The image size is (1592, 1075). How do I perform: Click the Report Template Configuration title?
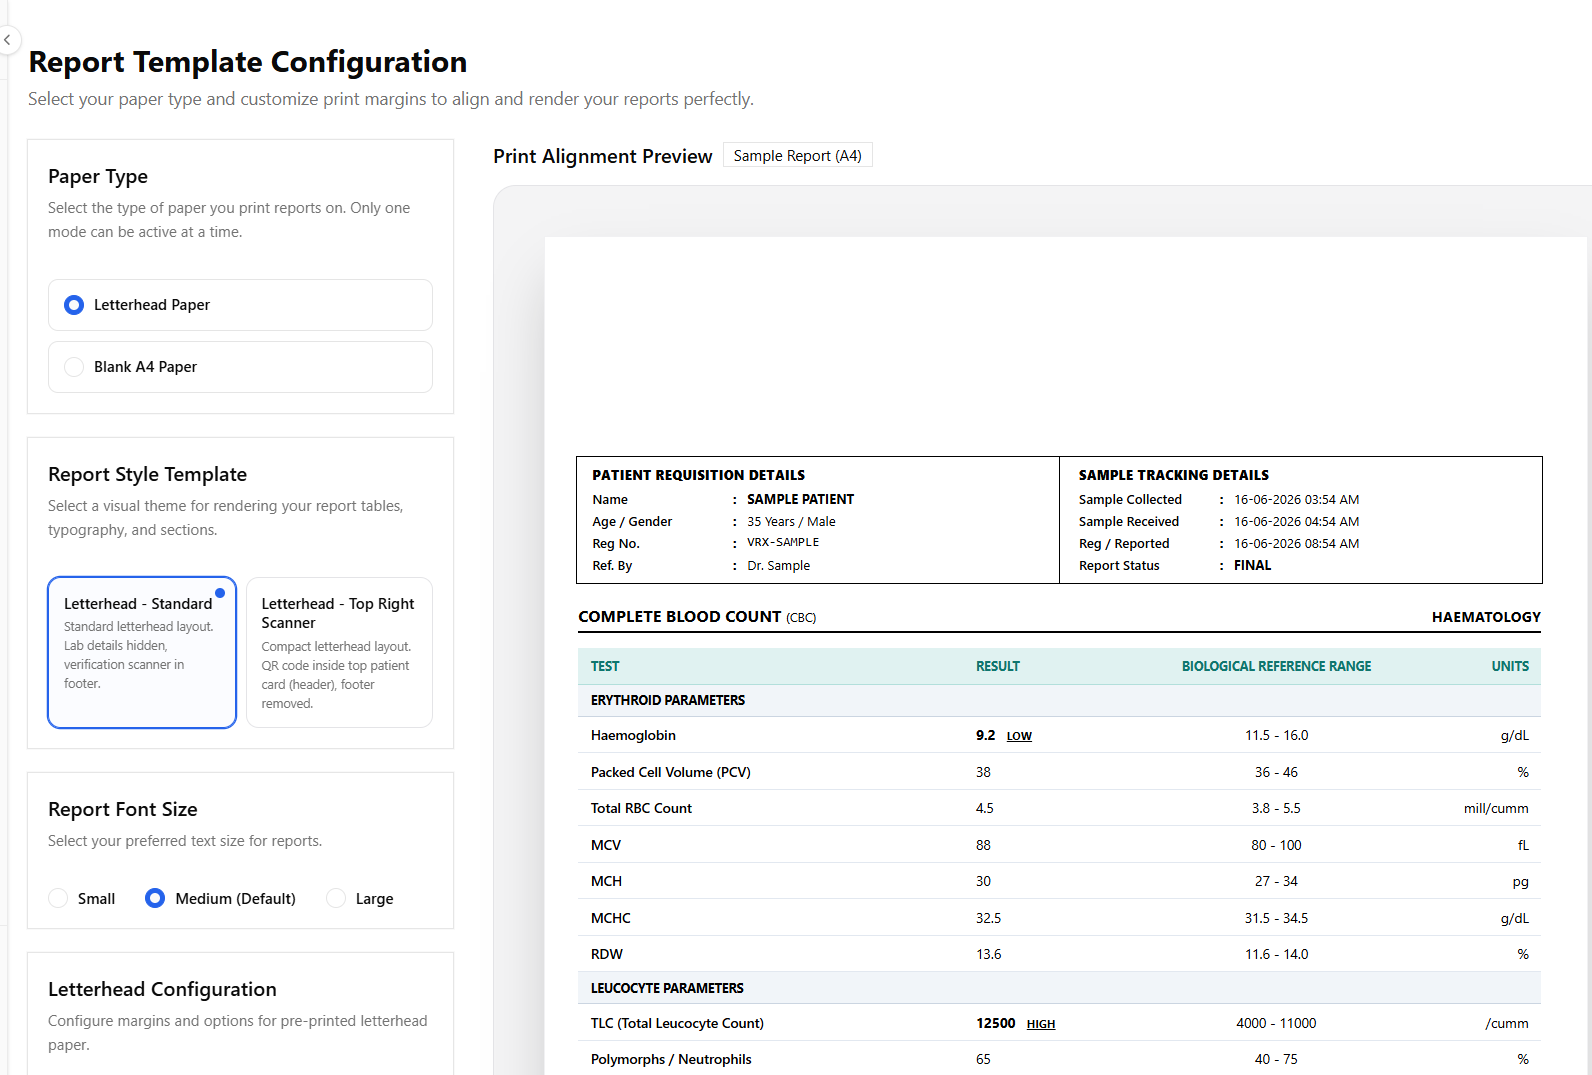click(x=248, y=62)
